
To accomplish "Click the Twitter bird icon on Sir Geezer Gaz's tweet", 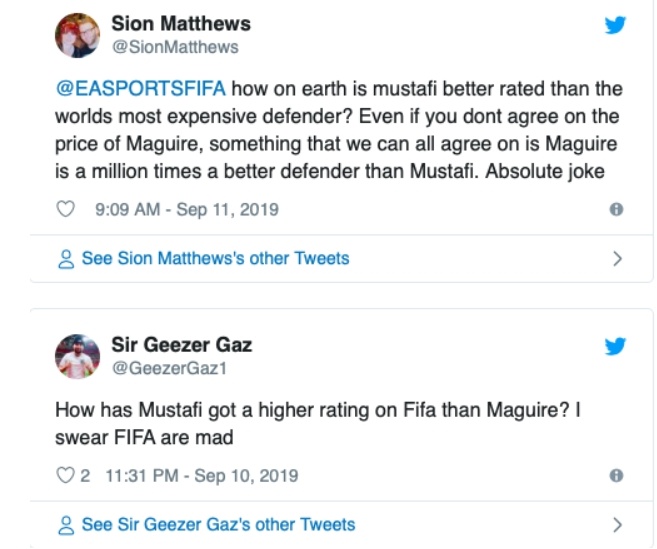I will pos(615,347).
